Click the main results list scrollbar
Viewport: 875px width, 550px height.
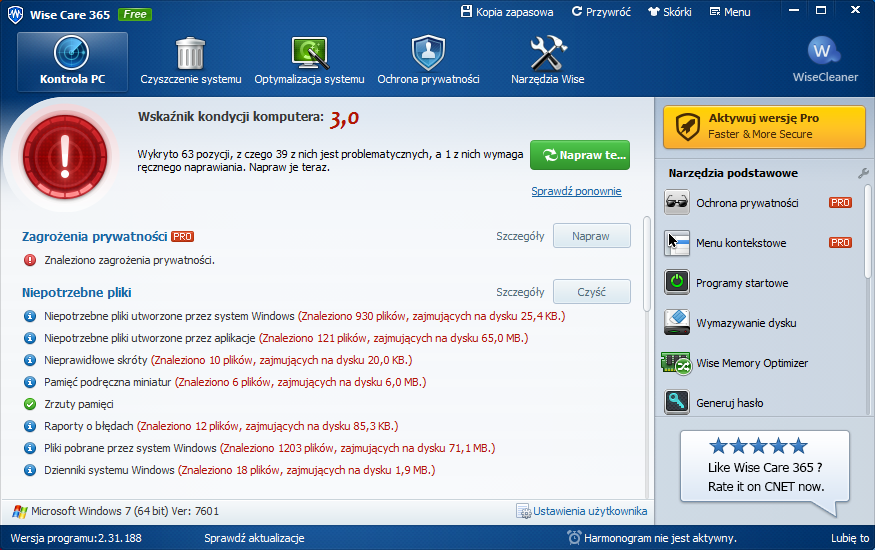(647, 263)
